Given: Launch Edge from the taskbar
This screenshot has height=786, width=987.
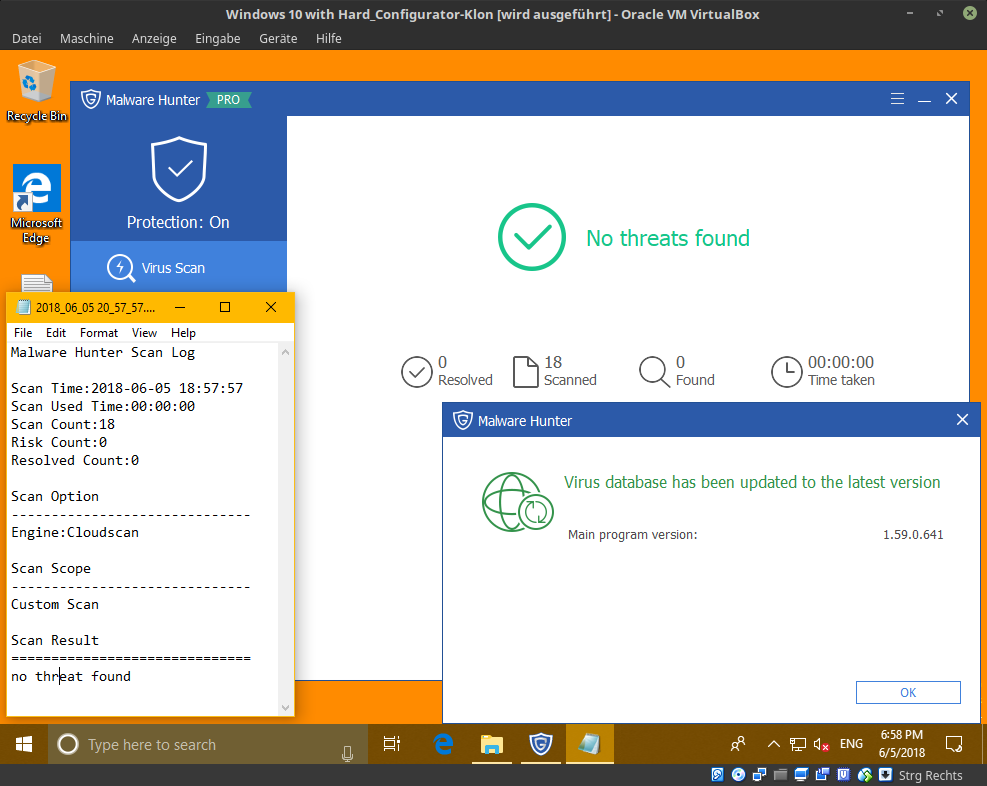Looking at the screenshot, I should [x=443, y=744].
